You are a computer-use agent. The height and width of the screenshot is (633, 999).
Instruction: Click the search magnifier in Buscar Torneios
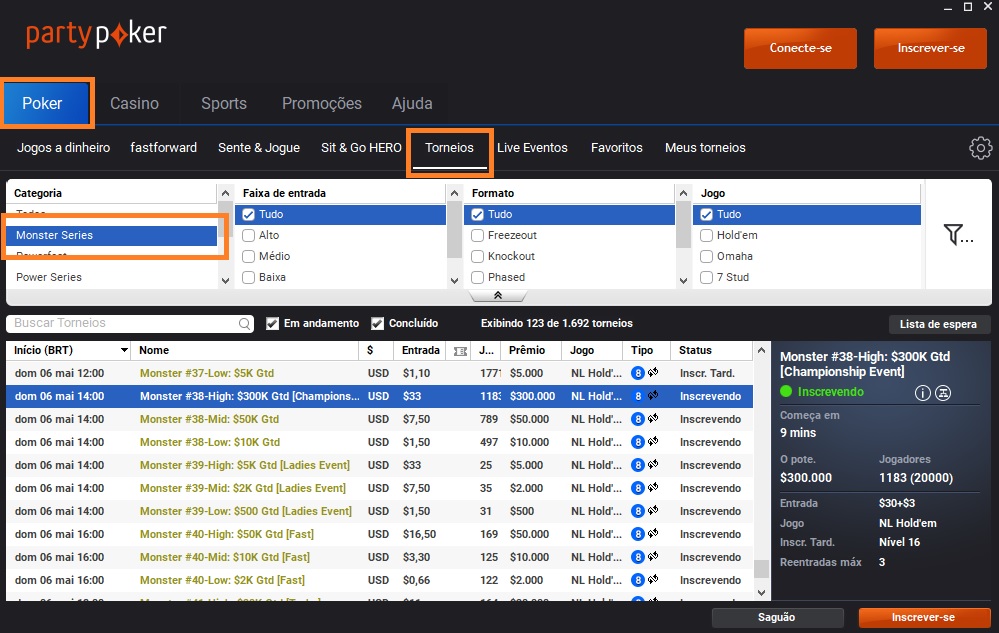245,324
